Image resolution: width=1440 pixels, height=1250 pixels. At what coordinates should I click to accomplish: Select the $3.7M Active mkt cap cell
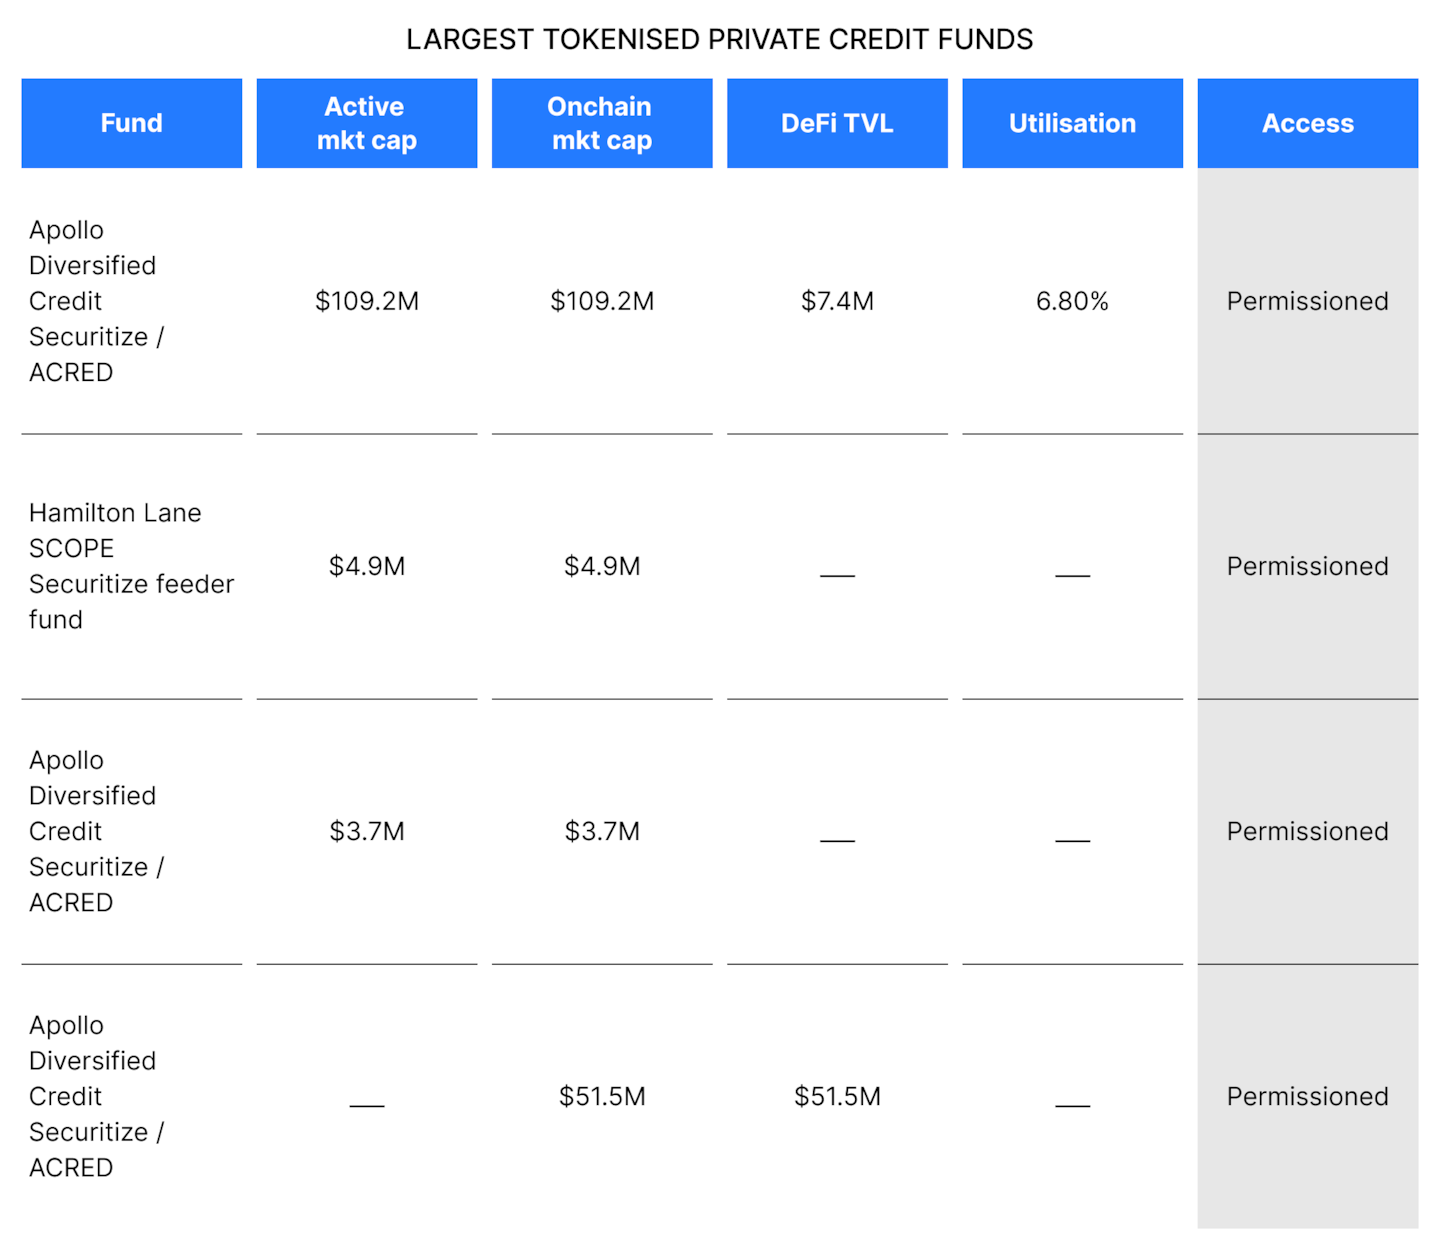tap(366, 831)
